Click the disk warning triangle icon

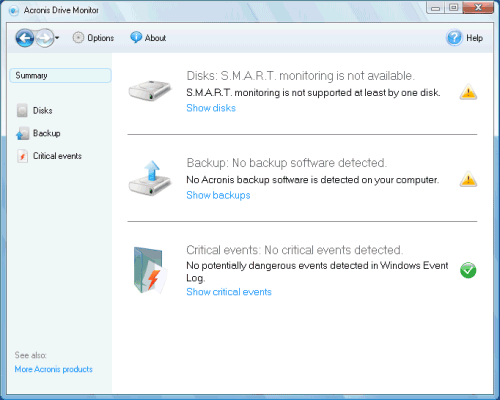click(x=468, y=92)
